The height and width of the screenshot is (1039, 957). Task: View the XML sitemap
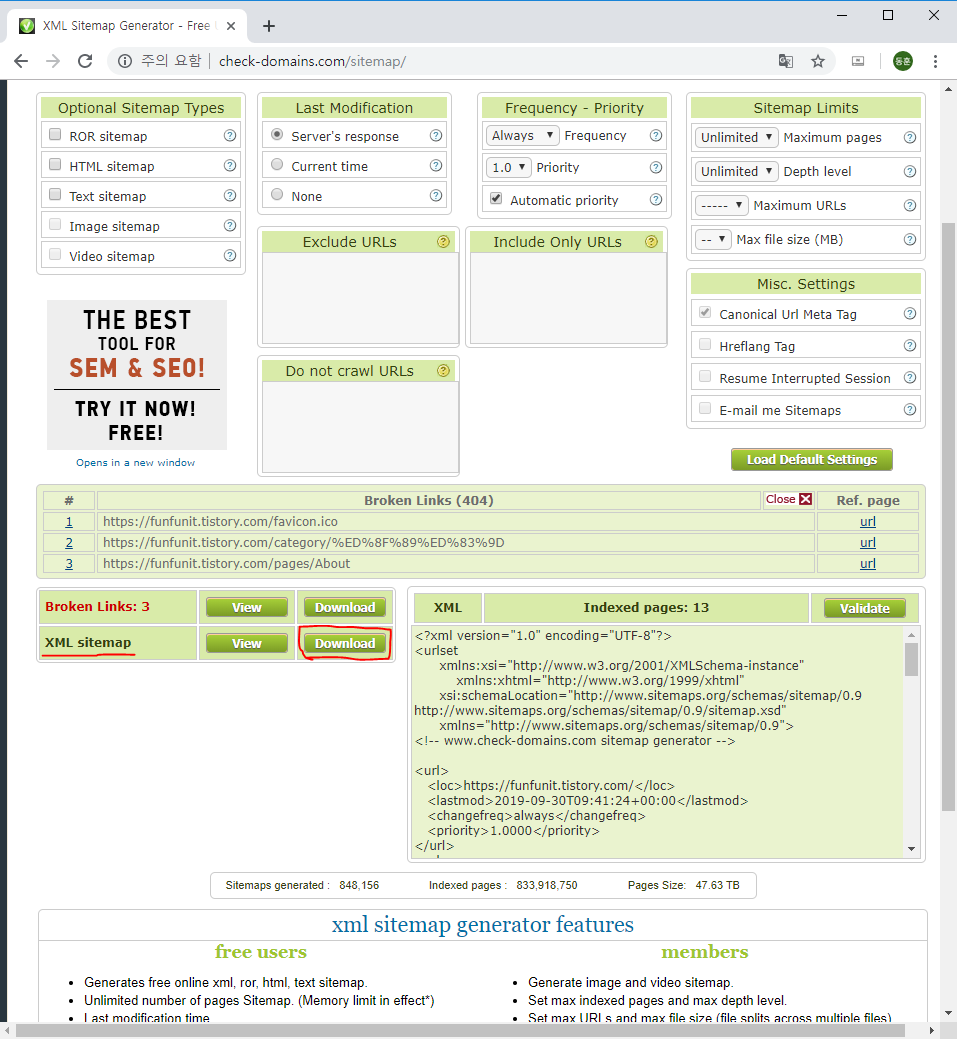click(x=247, y=643)
